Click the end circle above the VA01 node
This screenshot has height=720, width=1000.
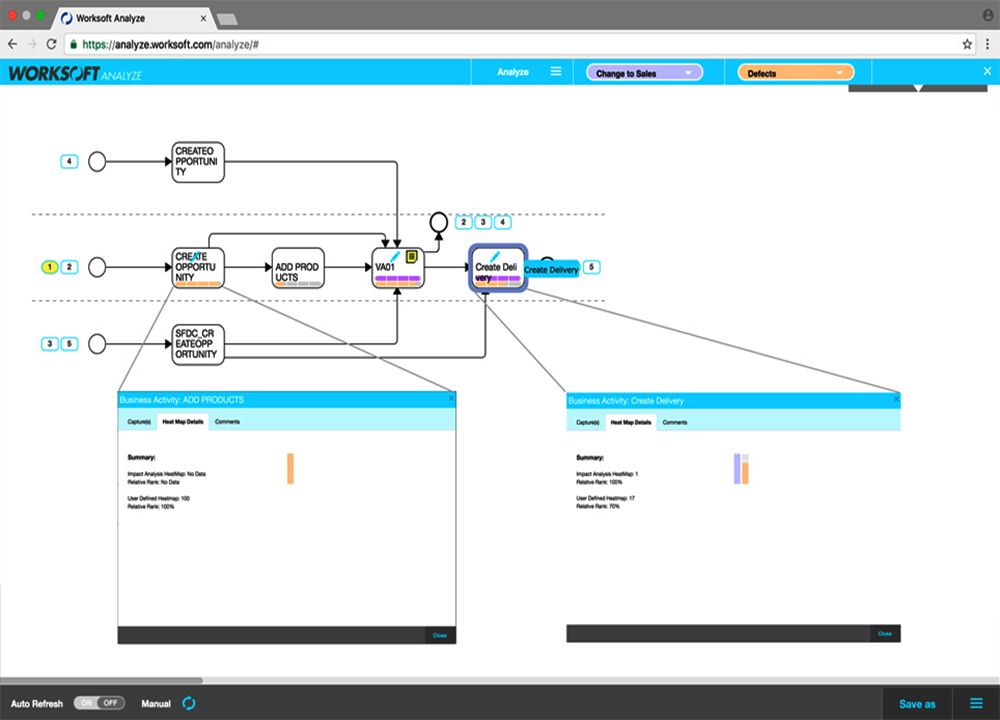point(439,222)
